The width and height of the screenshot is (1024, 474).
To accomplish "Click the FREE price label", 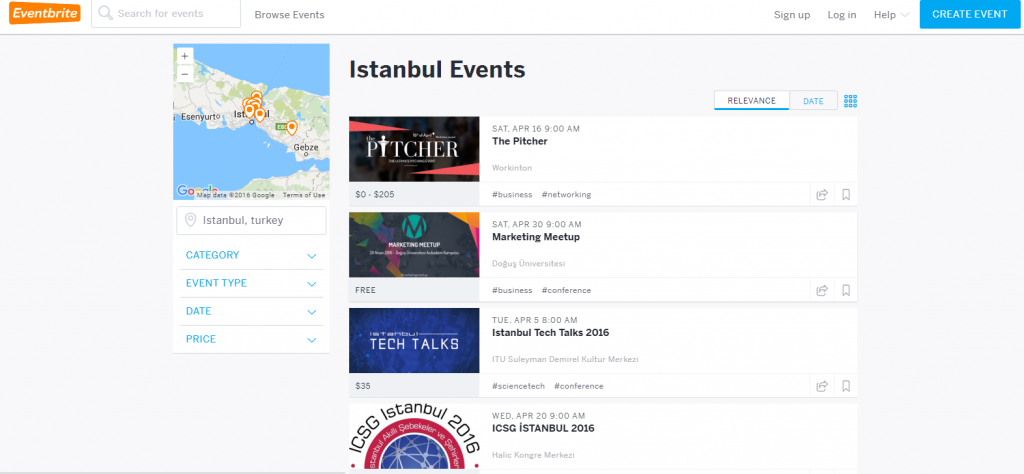I will (366, 290).
